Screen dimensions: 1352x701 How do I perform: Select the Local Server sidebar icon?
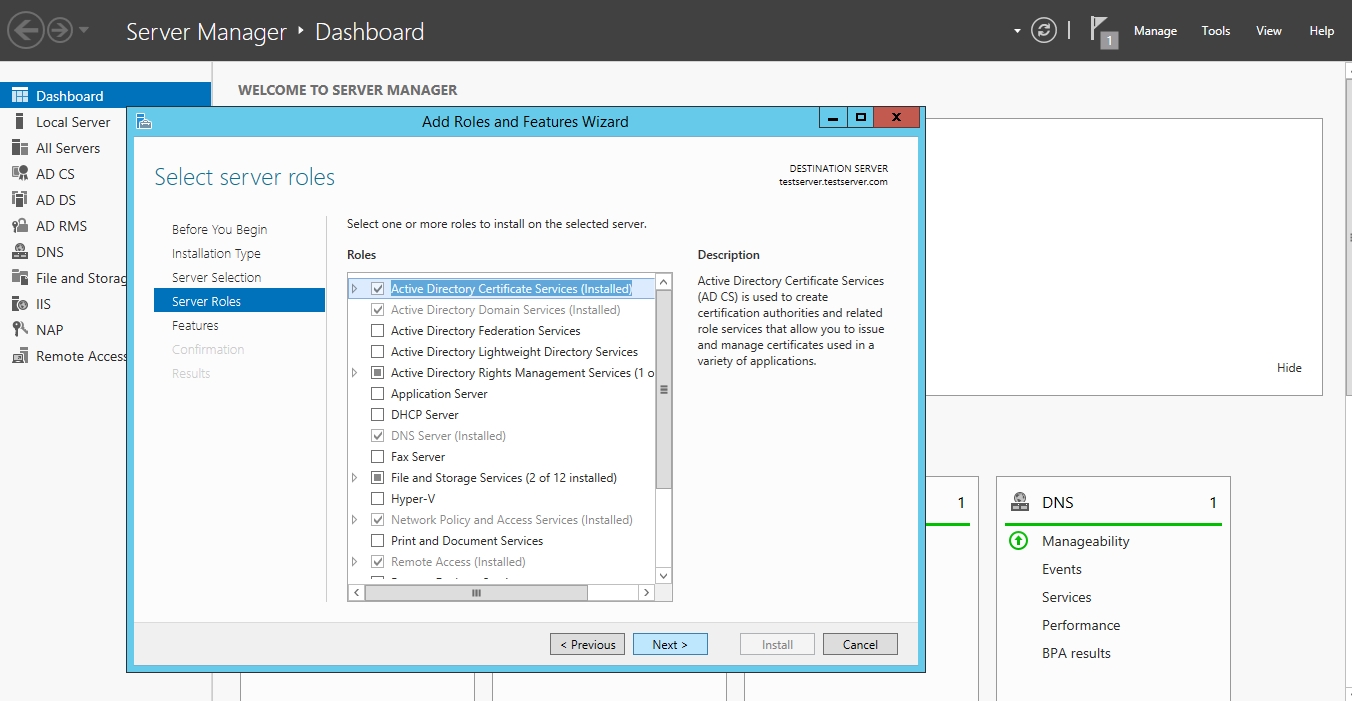19,121
